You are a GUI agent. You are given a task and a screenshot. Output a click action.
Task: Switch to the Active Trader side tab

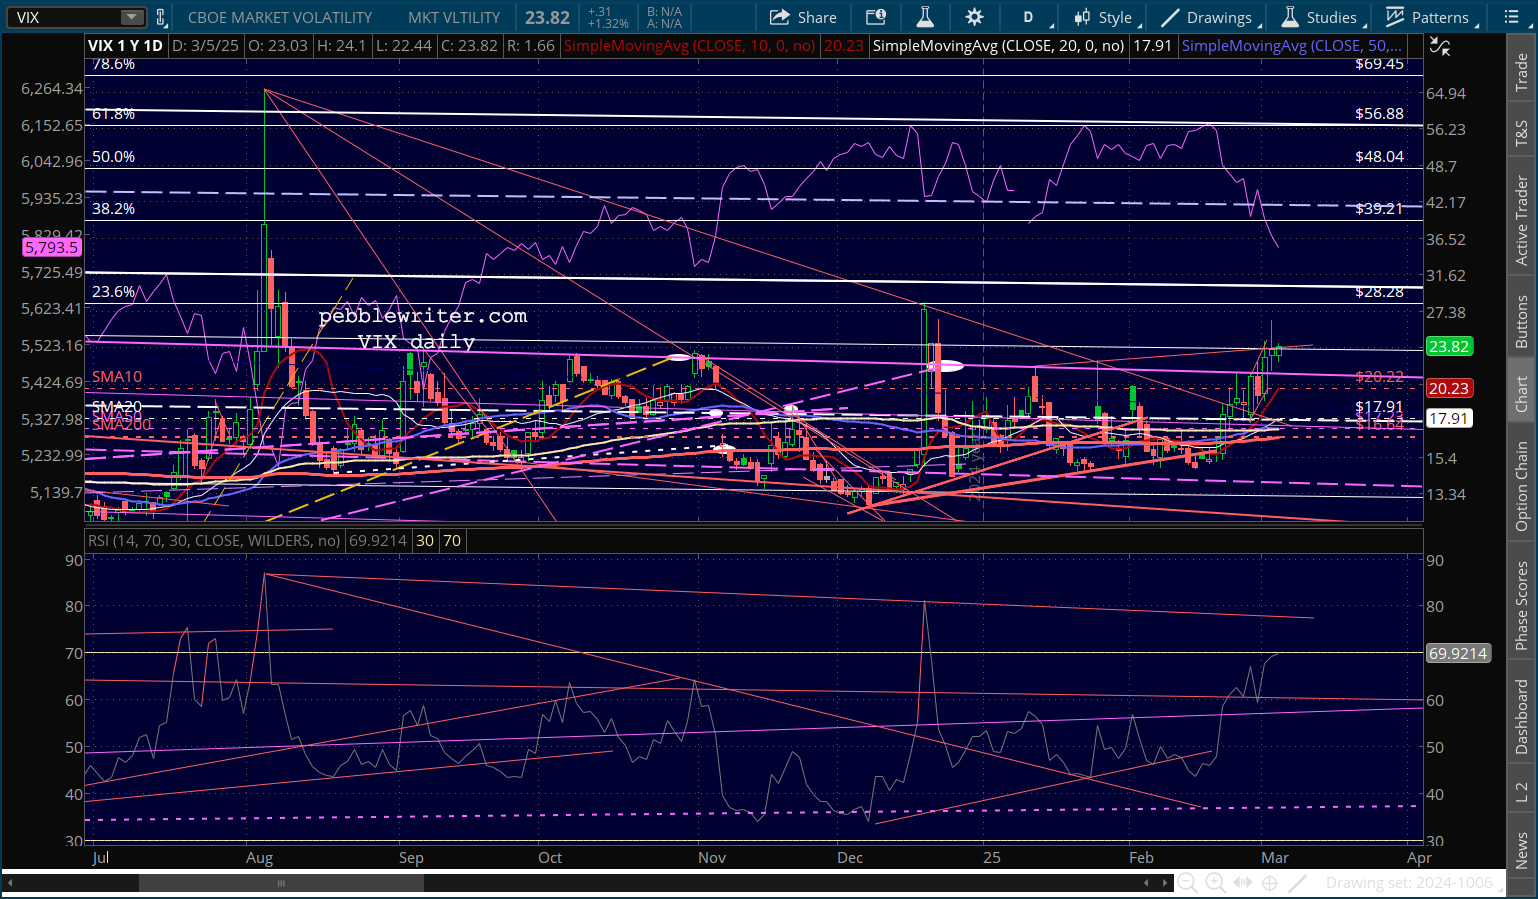point(1522,220)
